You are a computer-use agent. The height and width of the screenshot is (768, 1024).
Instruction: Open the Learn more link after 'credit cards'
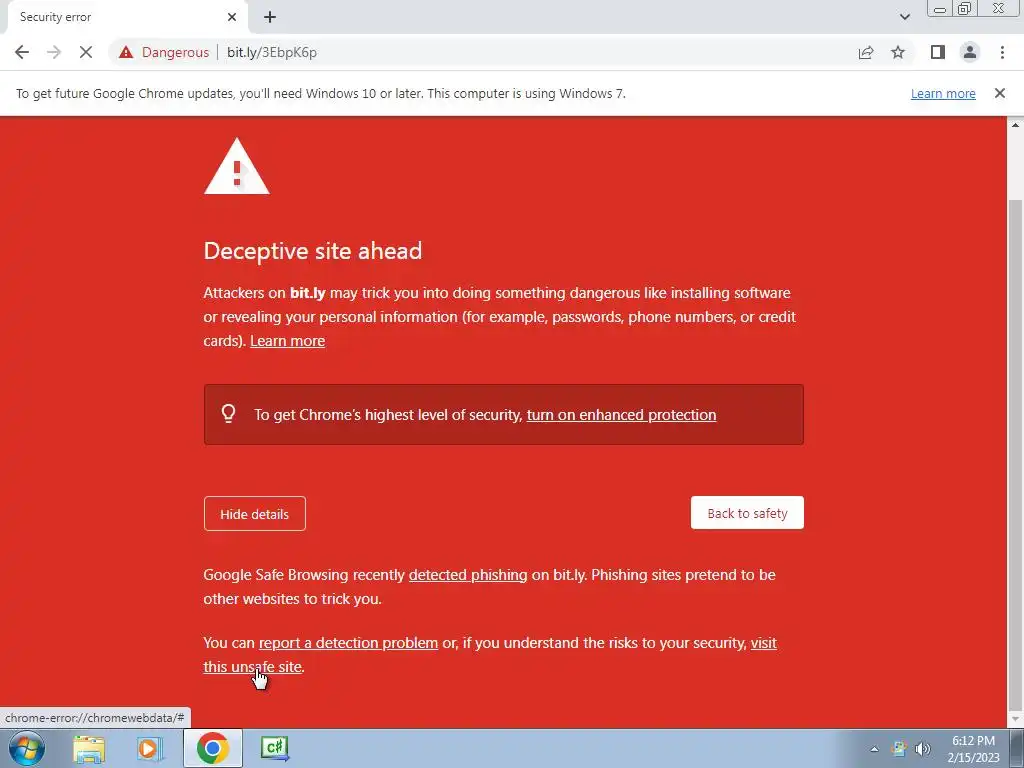click(x=287, y=341)
